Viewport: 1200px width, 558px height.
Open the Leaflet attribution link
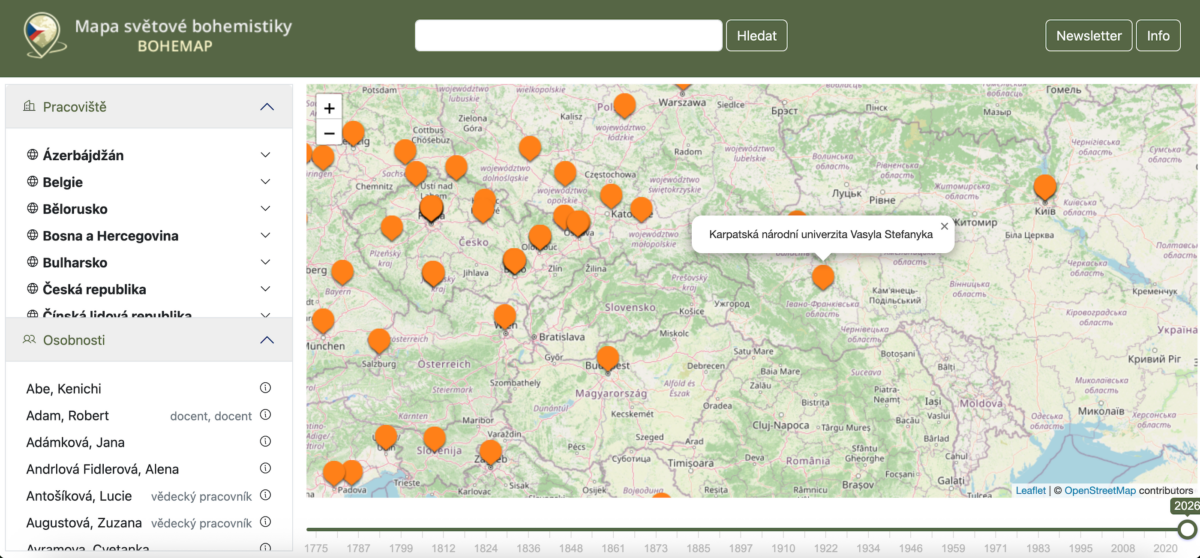coord(1031,490)
